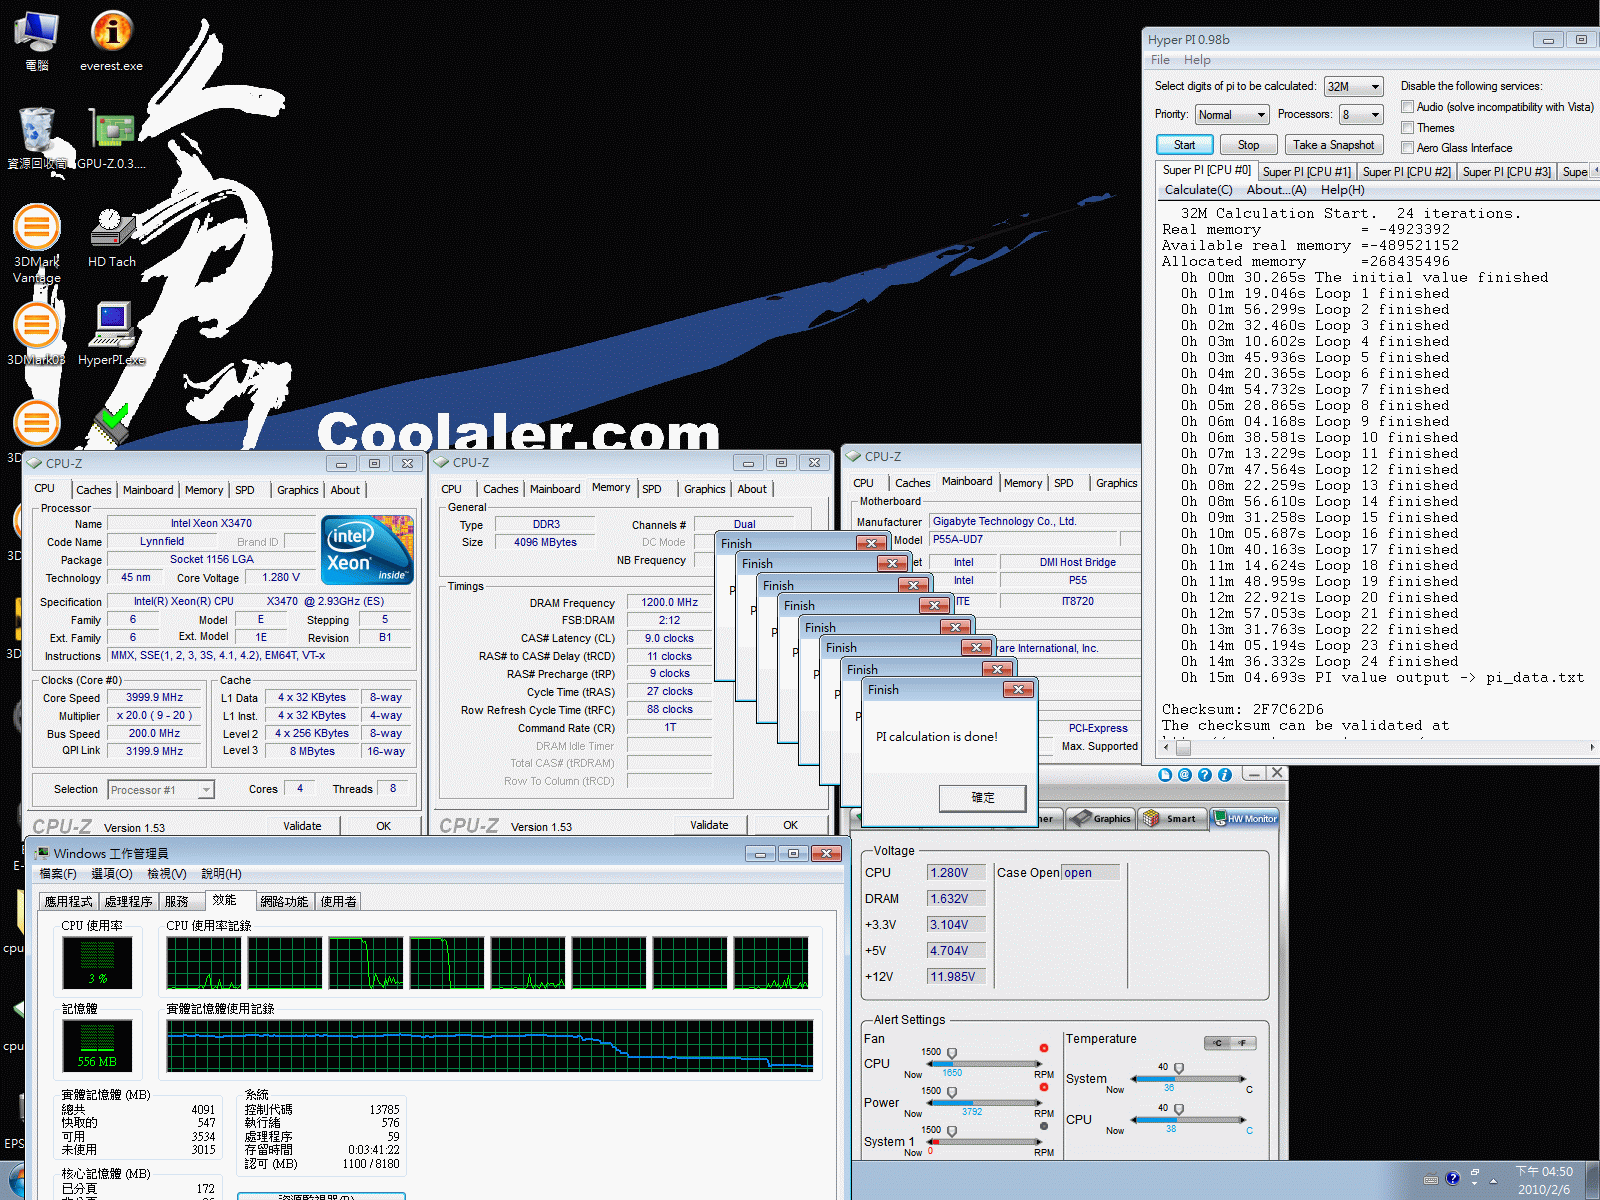Adjust the Power fan alert slider handle
1600x1200 pixels.
point(952,1093)
